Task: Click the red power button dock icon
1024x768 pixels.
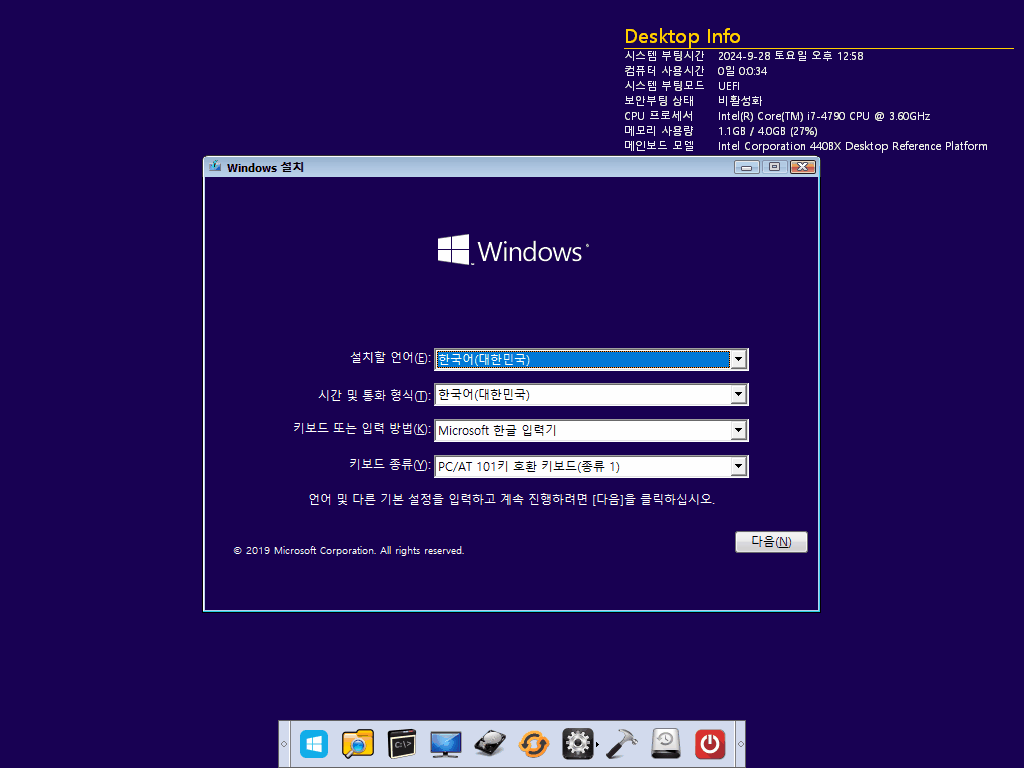Action: click(x=710, y=744)
